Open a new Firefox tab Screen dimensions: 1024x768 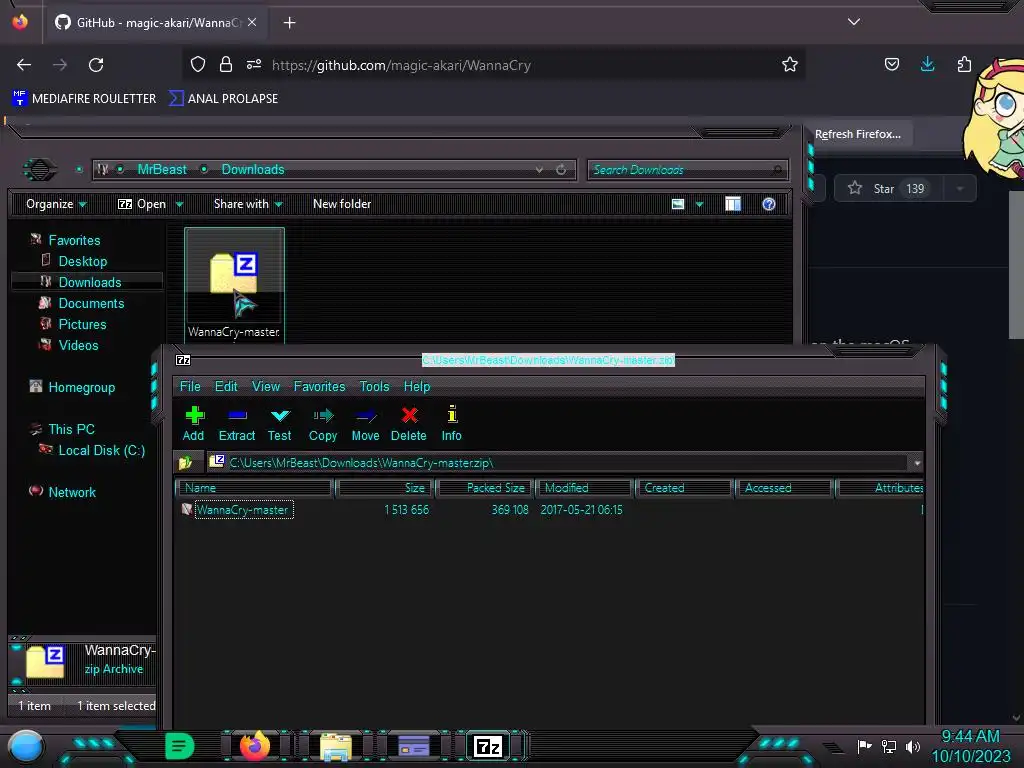(x=289, y=23)
